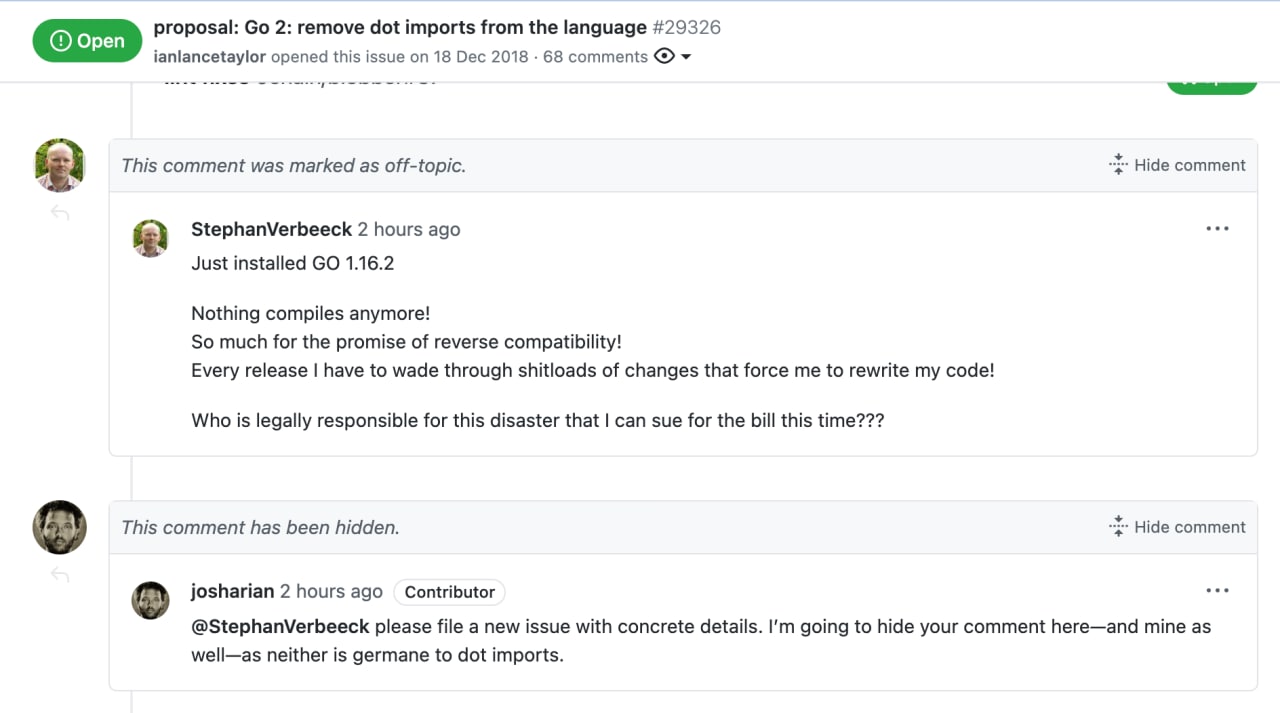Hide the off-topic comment by StephanVerbeeck
Image resolution: width=1280 pixels, height=713 pixels.
tap(1178, 165)
